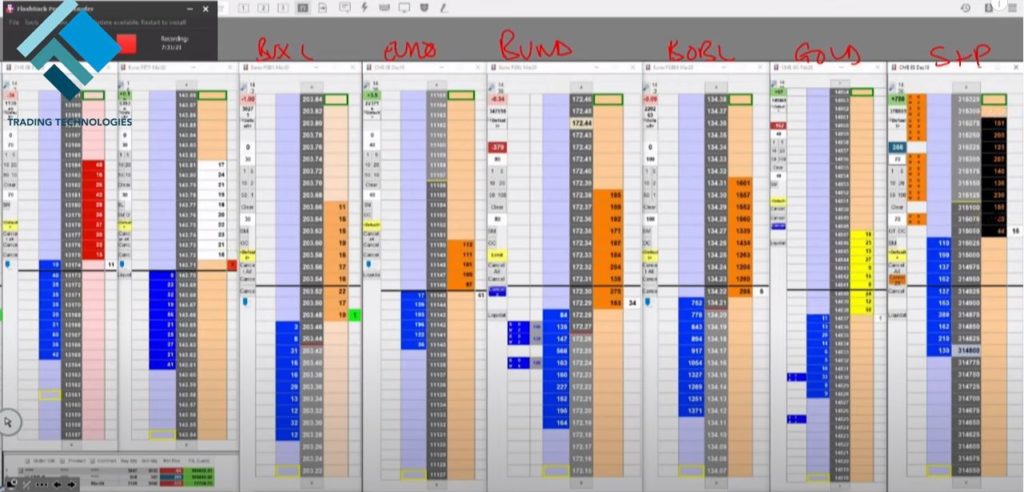Click the shield icon in toolbar
The image size is (1024, 492).
(425, 8)
